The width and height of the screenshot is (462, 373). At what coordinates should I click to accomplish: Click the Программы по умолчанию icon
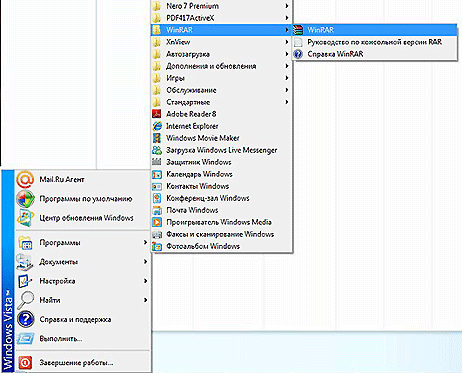25,199
